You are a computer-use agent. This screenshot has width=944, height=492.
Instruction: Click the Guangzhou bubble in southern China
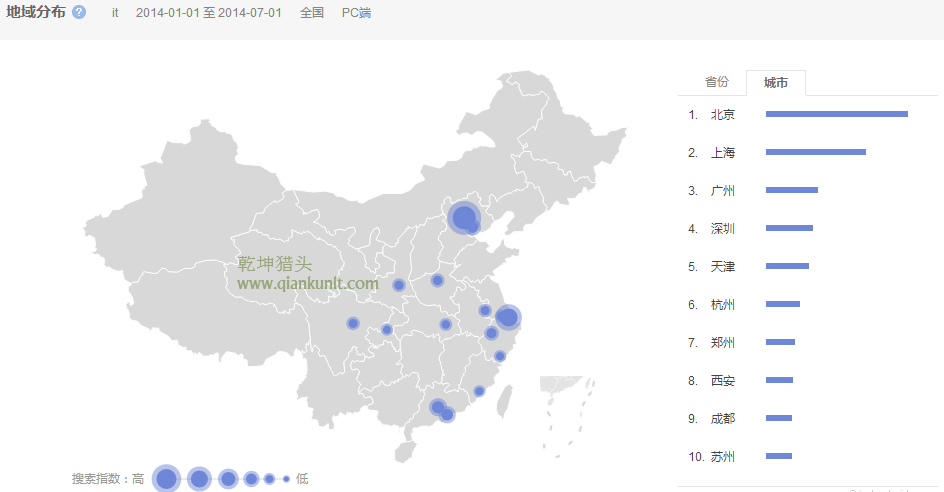pos(438,407)
